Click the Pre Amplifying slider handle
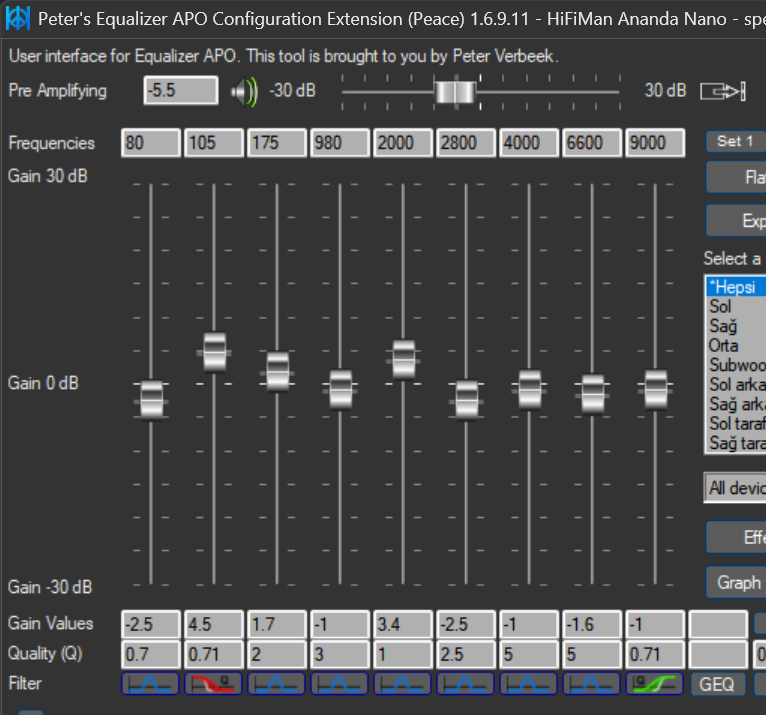Viewport: 766px width, 715px height. [455, 92]
